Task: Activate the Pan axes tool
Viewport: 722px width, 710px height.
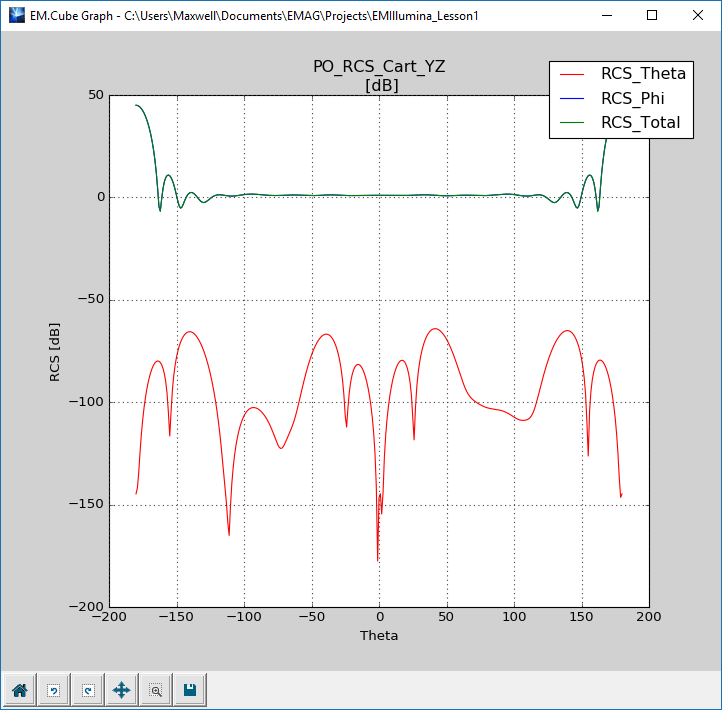Action: coord(122,690)
